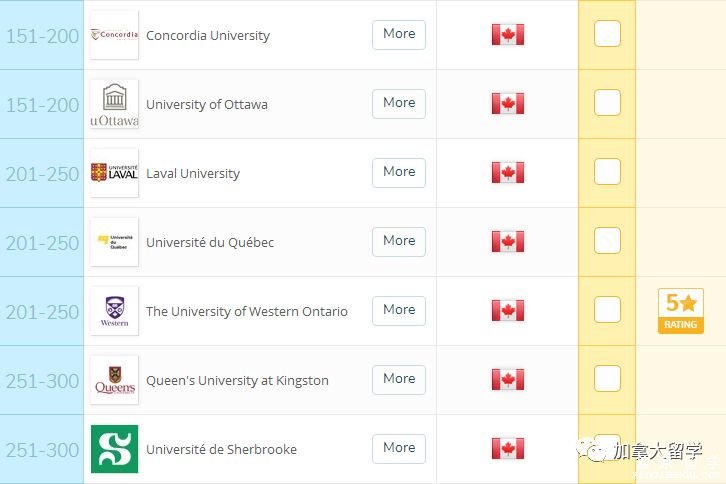
Task: Enable the checkbox for Université du Québec
Action: (607, 241)
